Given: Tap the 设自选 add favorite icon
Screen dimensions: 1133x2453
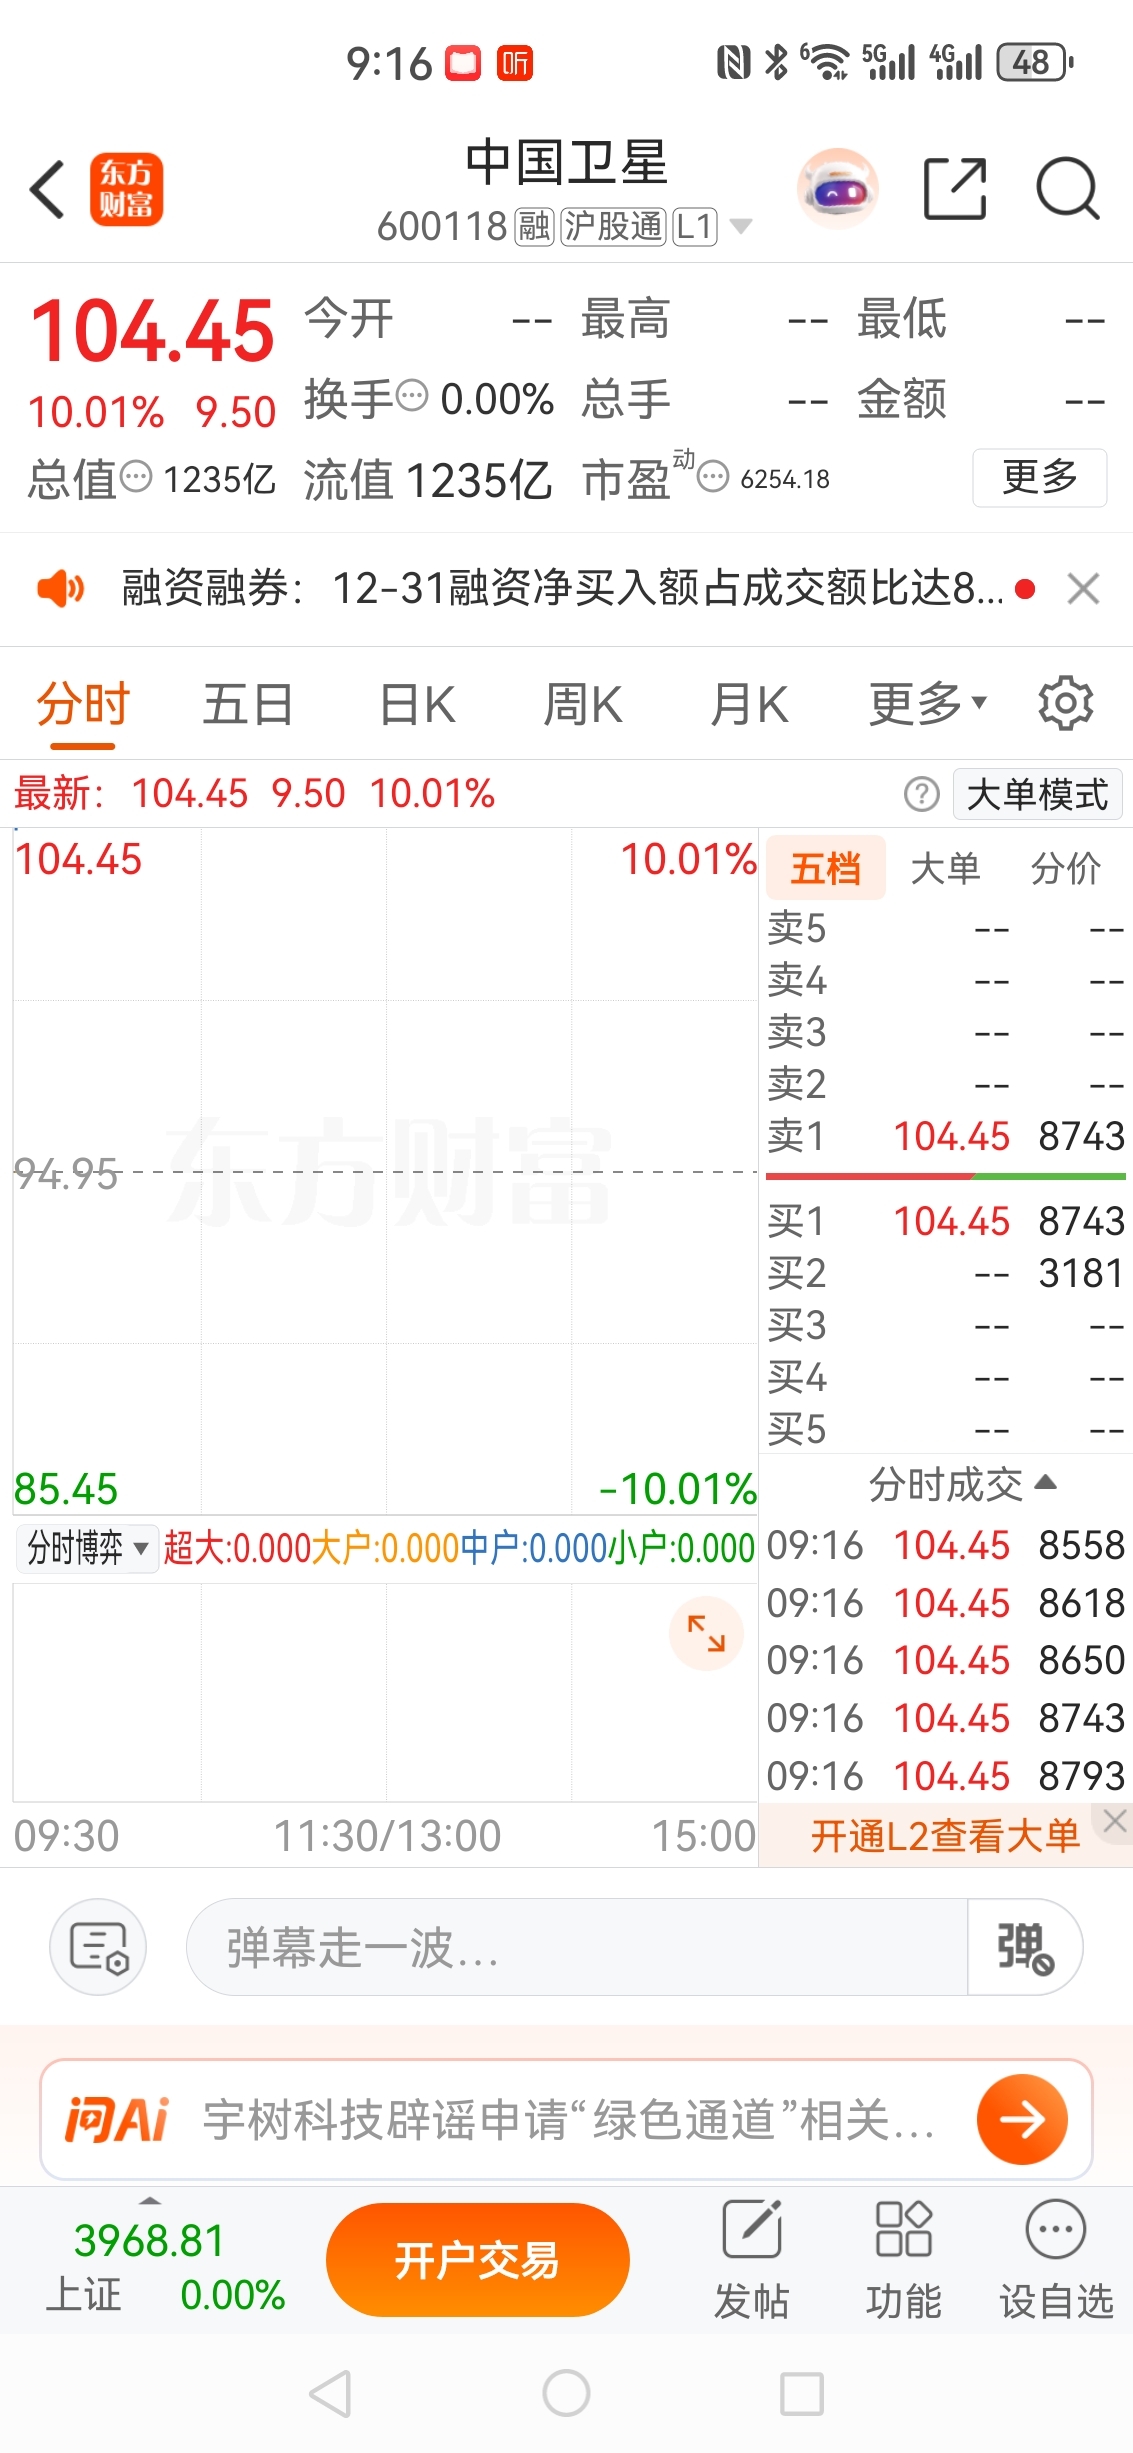Looking at the screenshot, I should [x=1056, y=2258].
